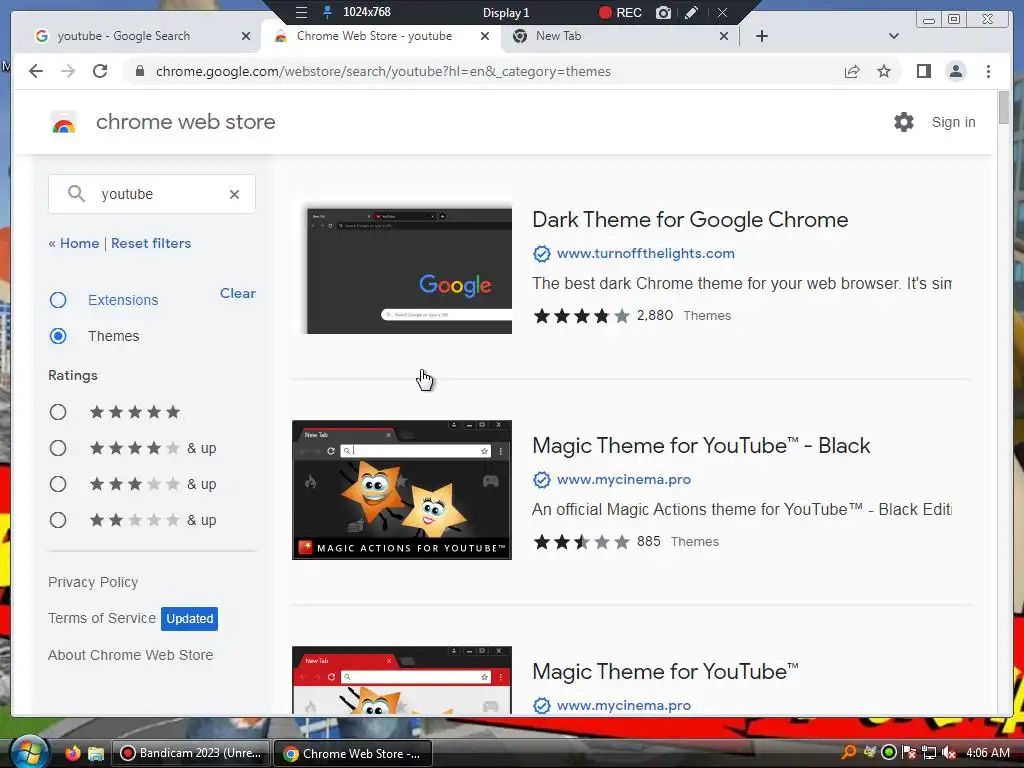
Task: Click the 2,880 ratings count
Action: point(654,315)
